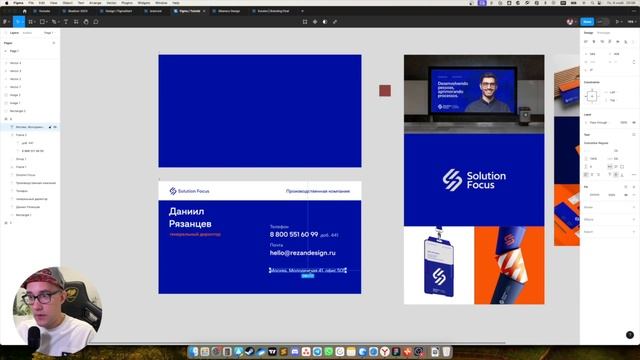Select the Text tool

(x=66, y=22)
